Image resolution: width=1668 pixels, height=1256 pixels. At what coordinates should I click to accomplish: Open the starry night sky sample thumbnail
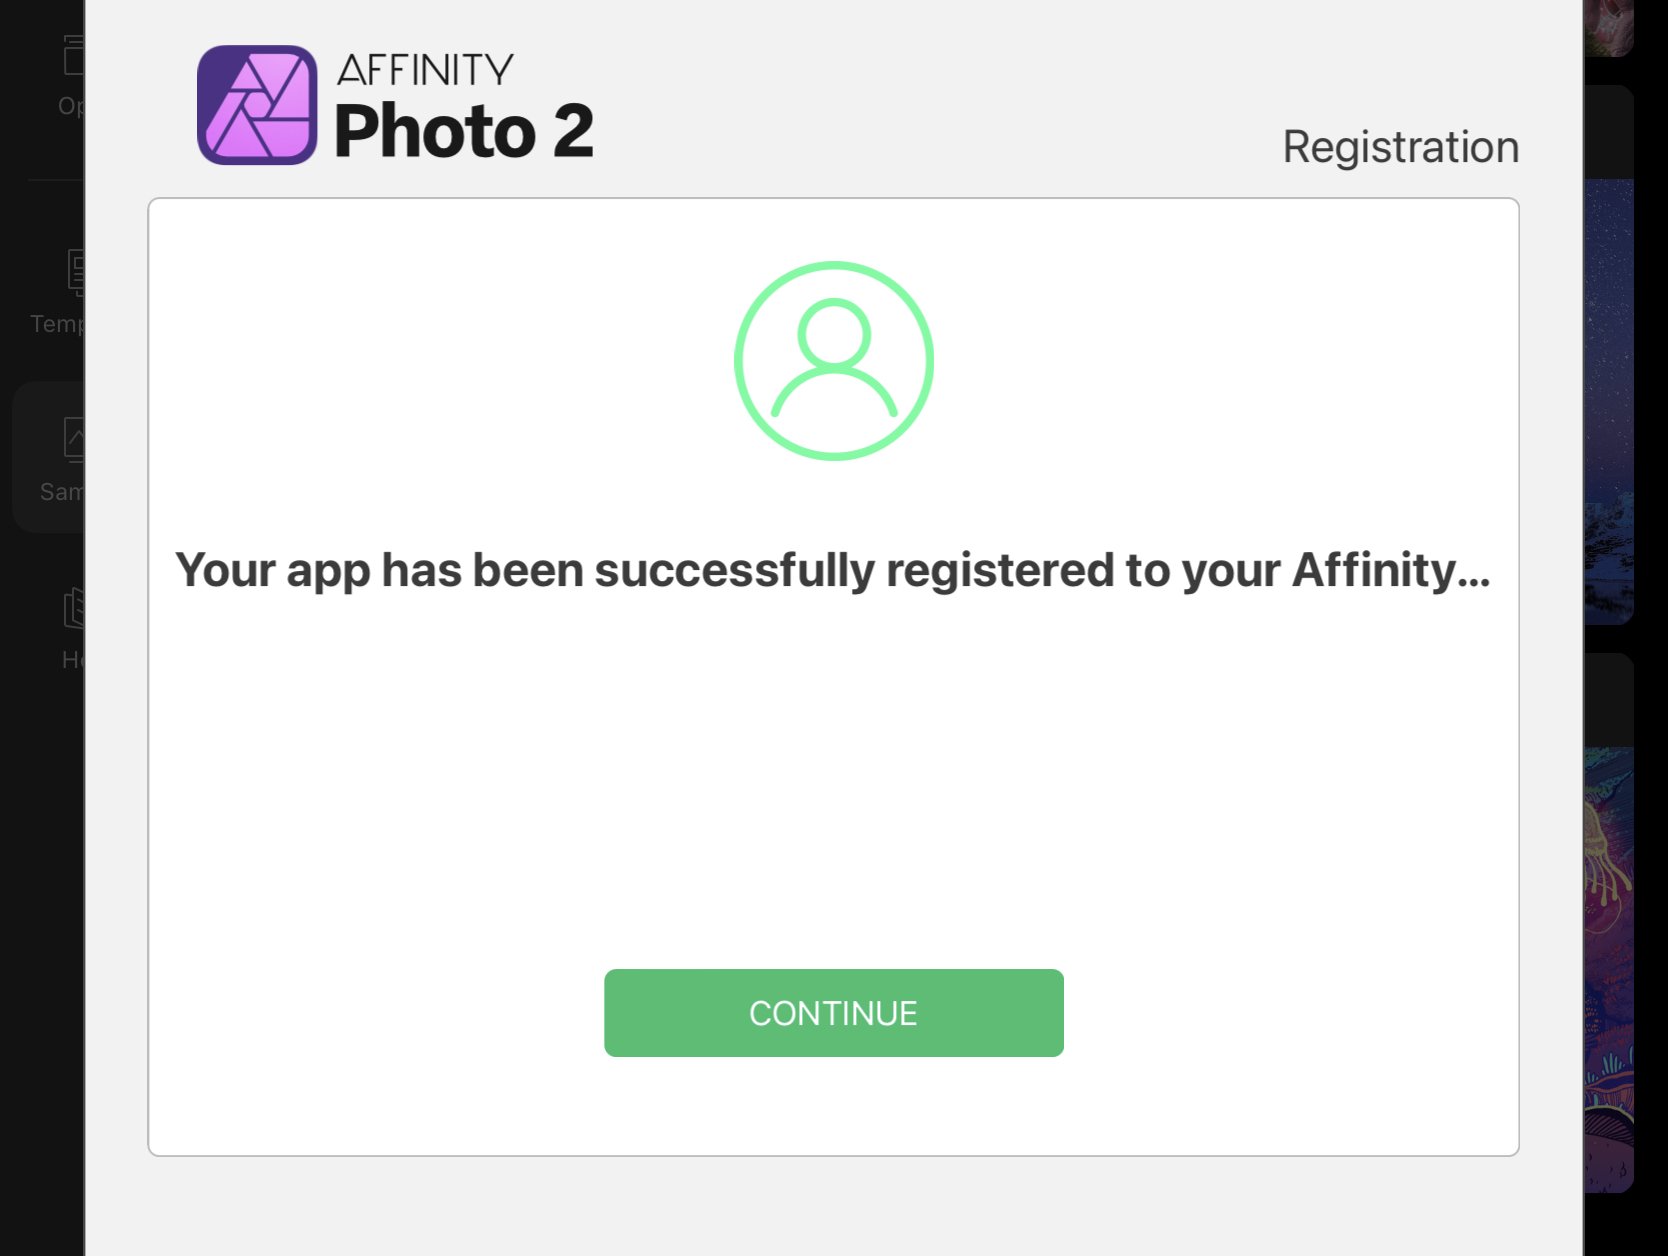[x=1609, y=400]
